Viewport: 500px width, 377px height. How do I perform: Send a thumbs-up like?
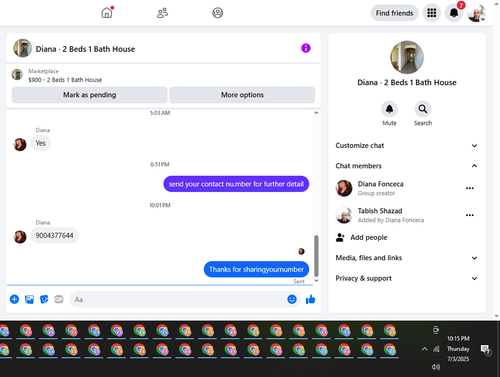(x=310, y=299)
